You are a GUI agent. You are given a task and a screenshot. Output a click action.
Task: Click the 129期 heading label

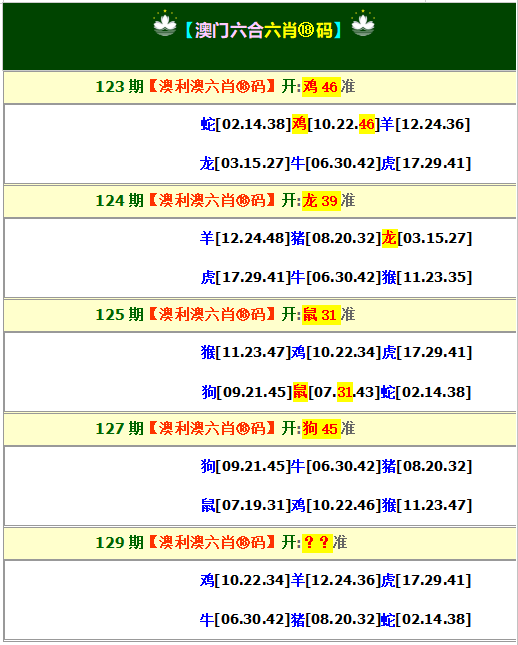(x=120, y=543)
